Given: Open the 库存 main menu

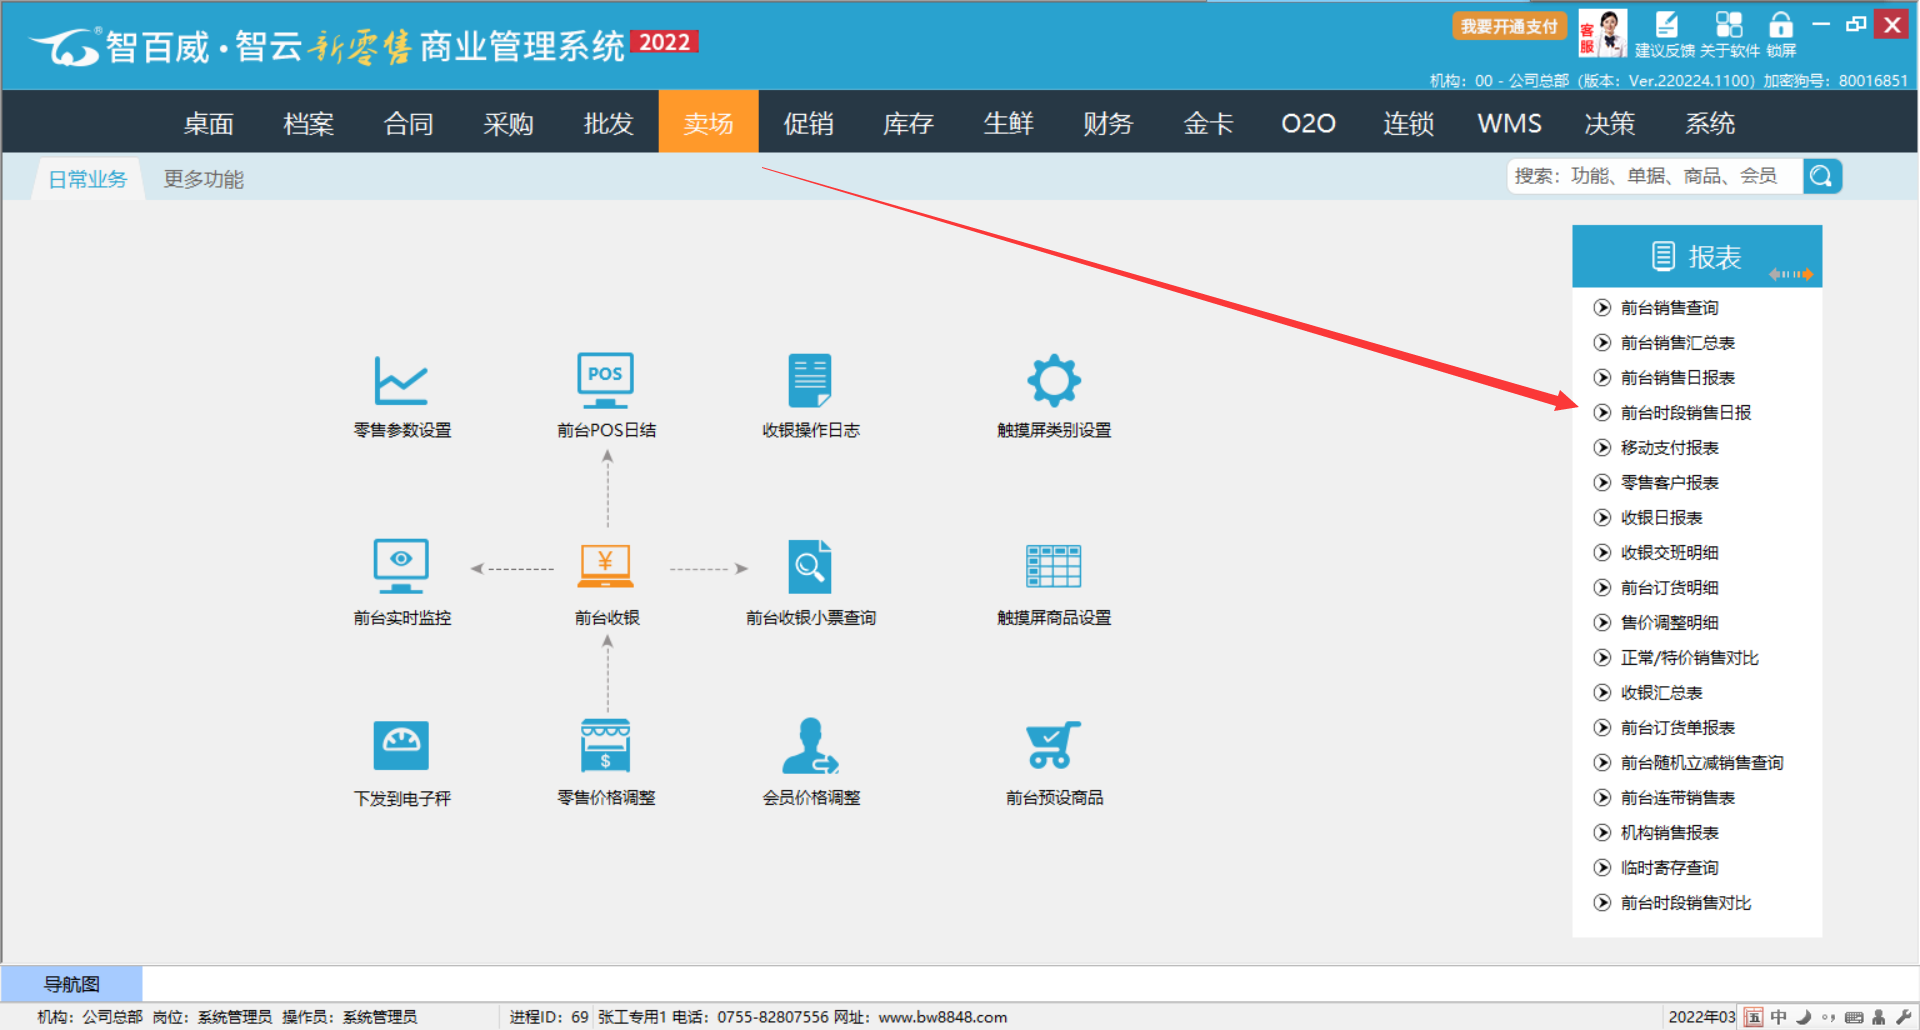Looking at the screenshot, I should coord(908,123).
